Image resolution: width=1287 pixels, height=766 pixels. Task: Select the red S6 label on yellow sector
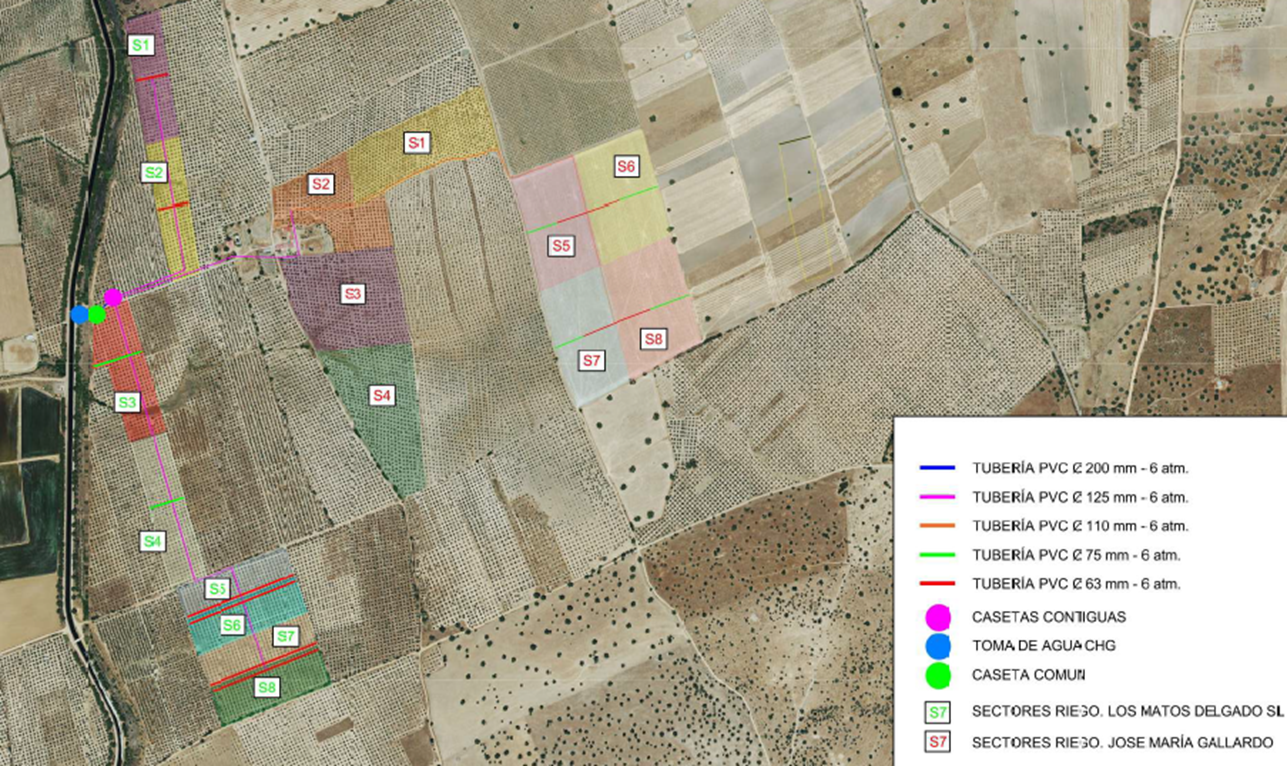626,167
